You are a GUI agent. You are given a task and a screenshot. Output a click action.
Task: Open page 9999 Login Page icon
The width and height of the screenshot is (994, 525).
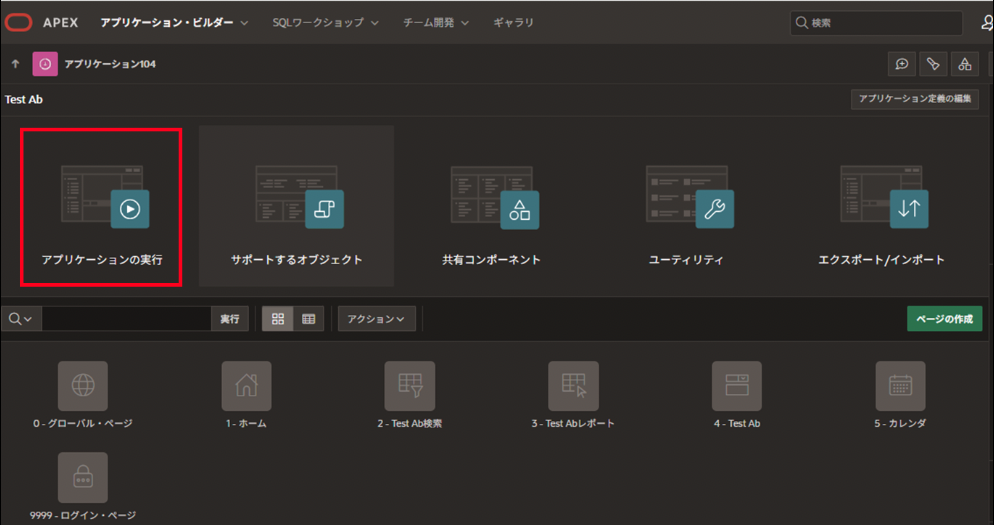click(x=82, y=477)
